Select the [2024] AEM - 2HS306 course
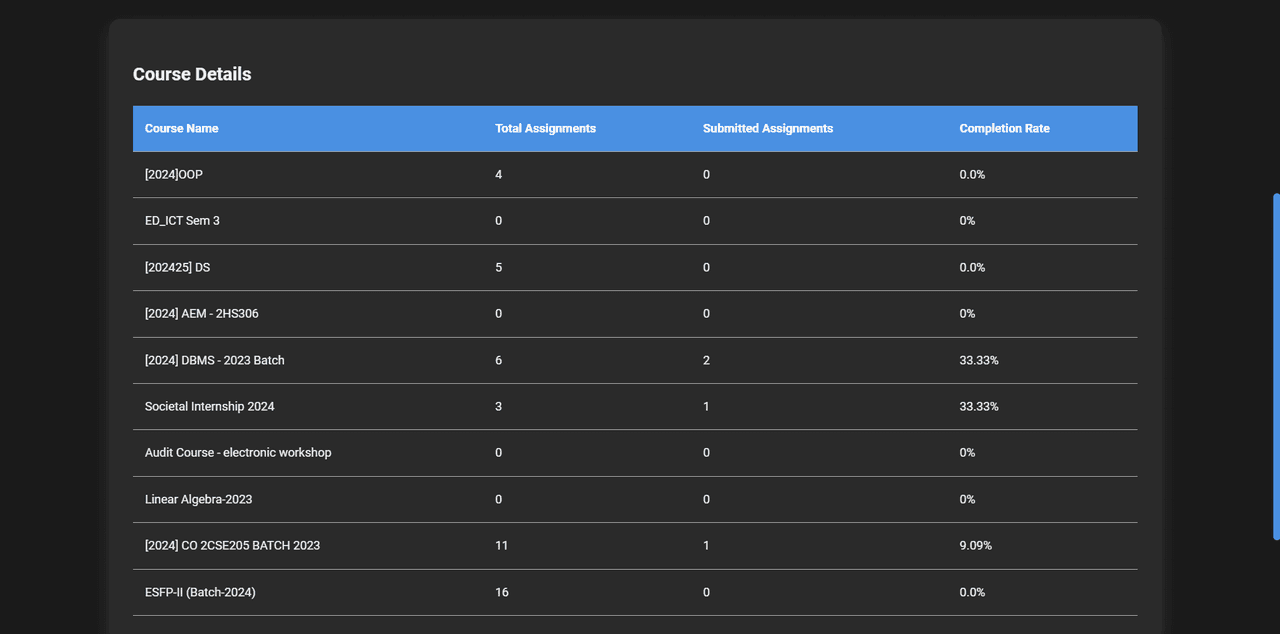1280x634 pixels. click(x=201, y=314)
